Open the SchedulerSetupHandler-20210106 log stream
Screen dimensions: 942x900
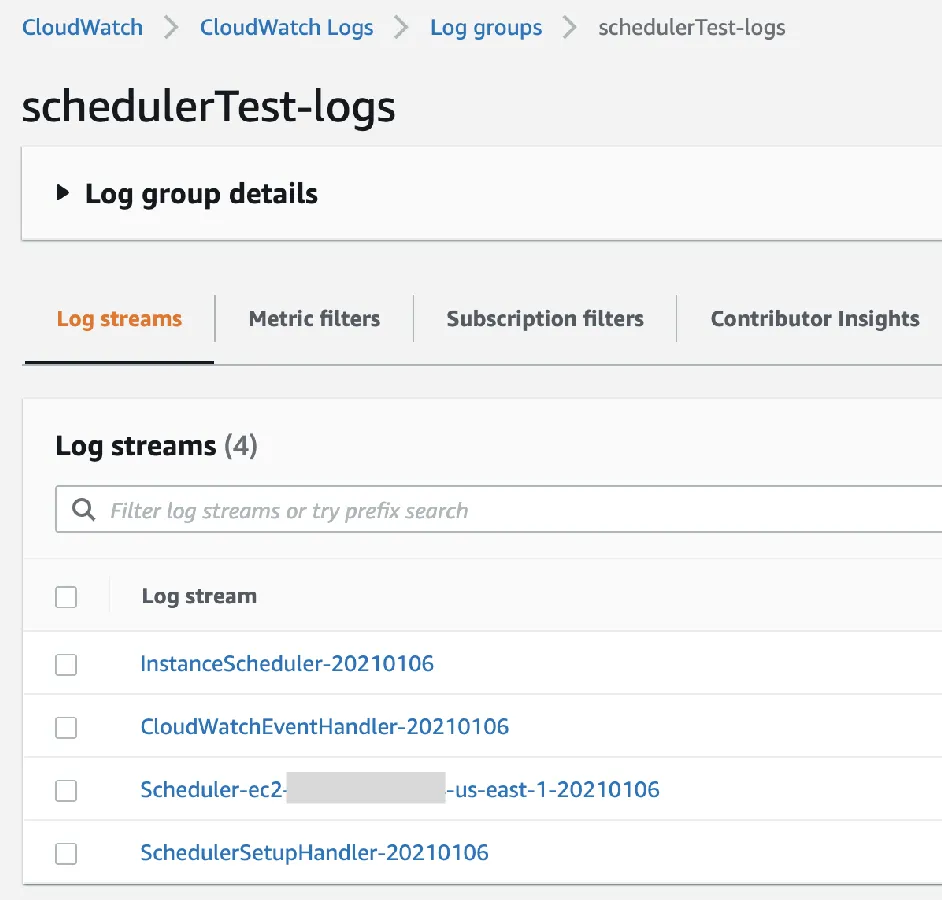click(314, 853)
